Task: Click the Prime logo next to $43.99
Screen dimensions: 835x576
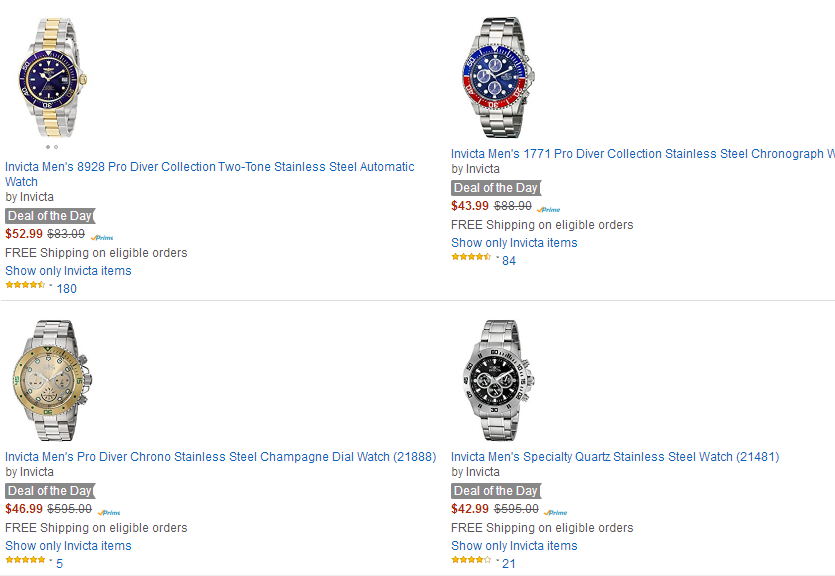Action: click(549, 209)
